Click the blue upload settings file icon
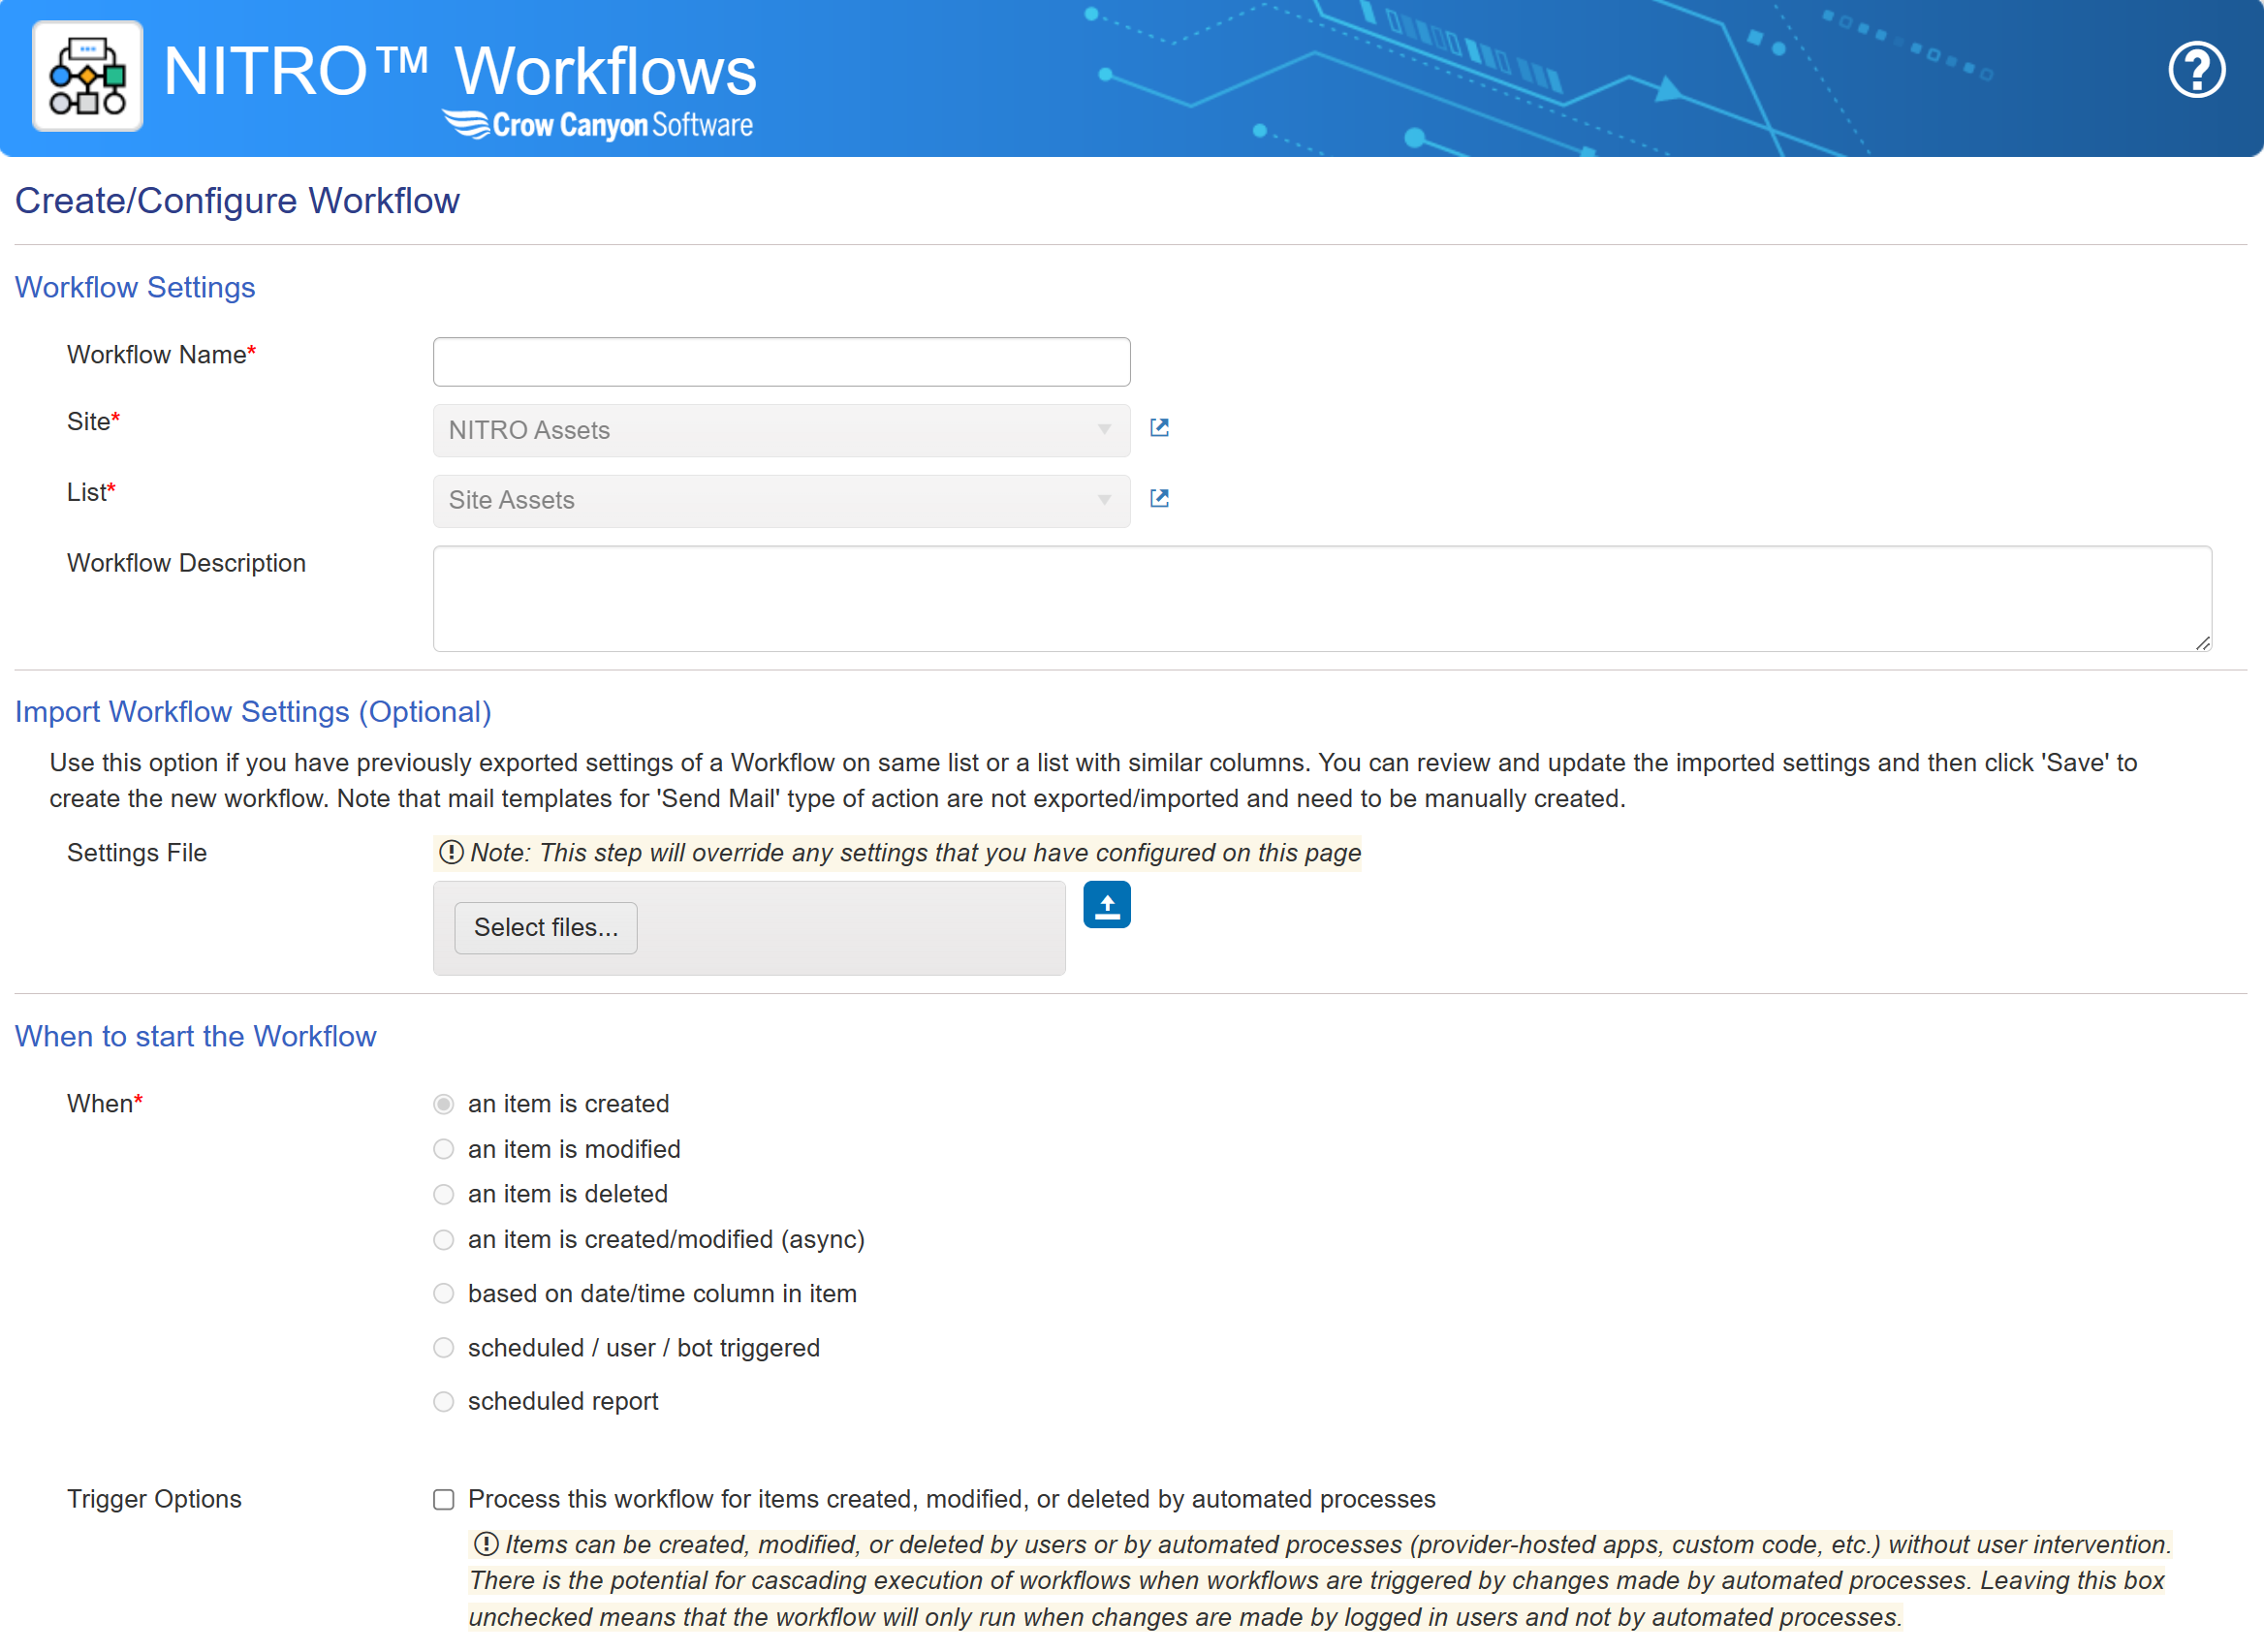The height and width of the screenshot is (1652, 2264). point(1107,905)
